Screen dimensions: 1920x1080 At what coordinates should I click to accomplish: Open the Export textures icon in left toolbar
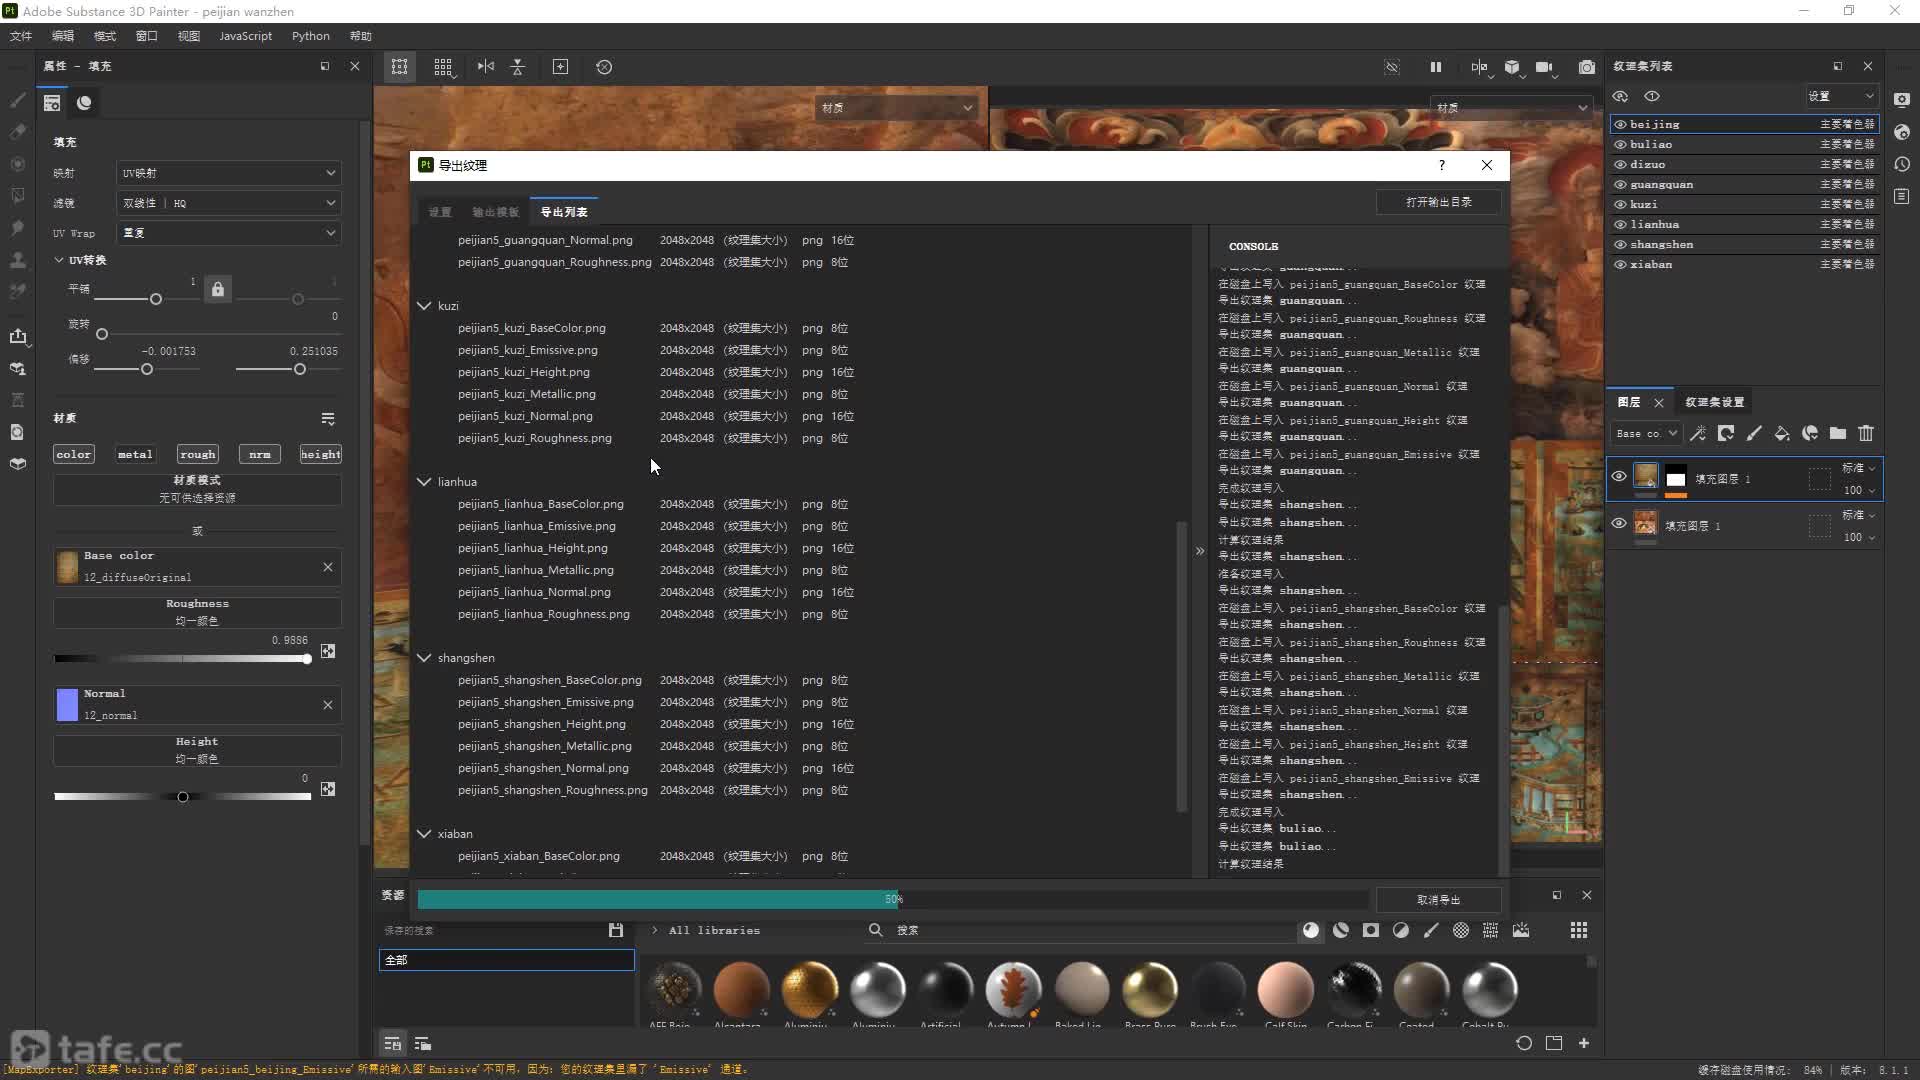pyautogui.click(x=17, y=336)
